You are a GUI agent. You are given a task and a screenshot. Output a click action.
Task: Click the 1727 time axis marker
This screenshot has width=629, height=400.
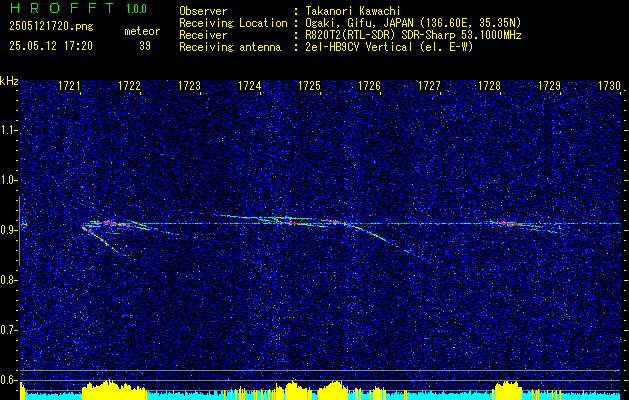(x=429, y=86)
